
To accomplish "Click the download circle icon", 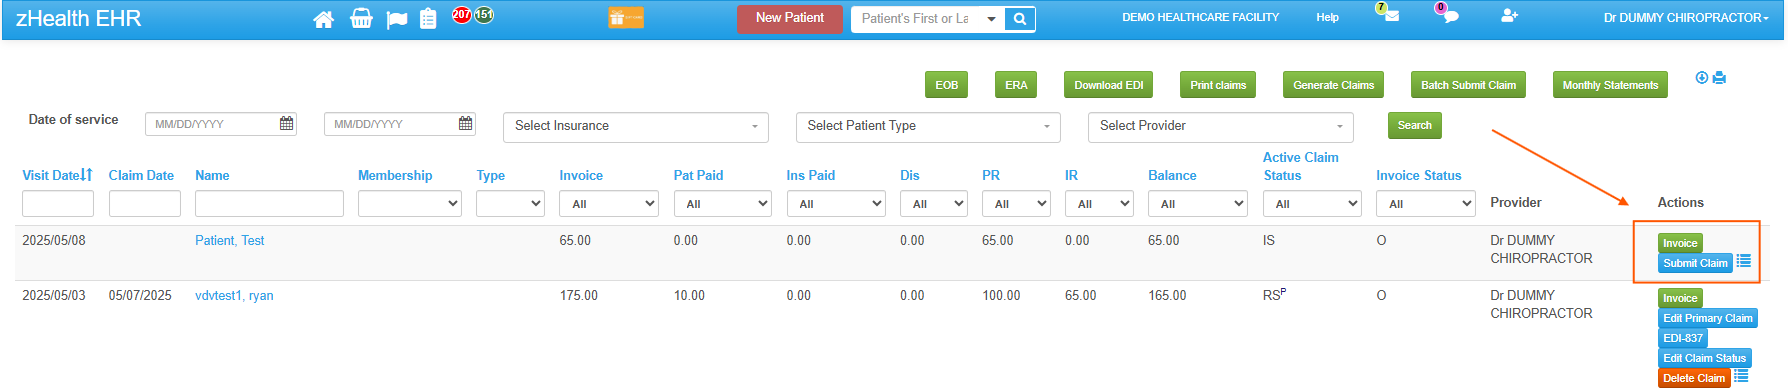I will pyautogui.click(x=1702, y=78).
